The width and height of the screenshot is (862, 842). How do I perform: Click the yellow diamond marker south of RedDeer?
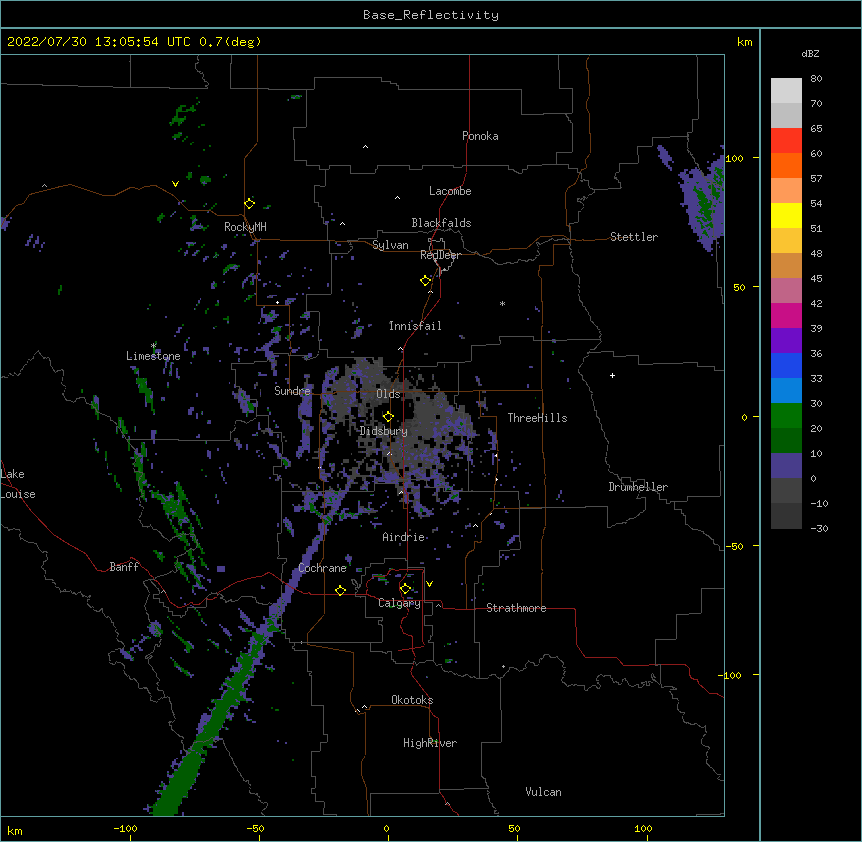(x=425, y=281)
